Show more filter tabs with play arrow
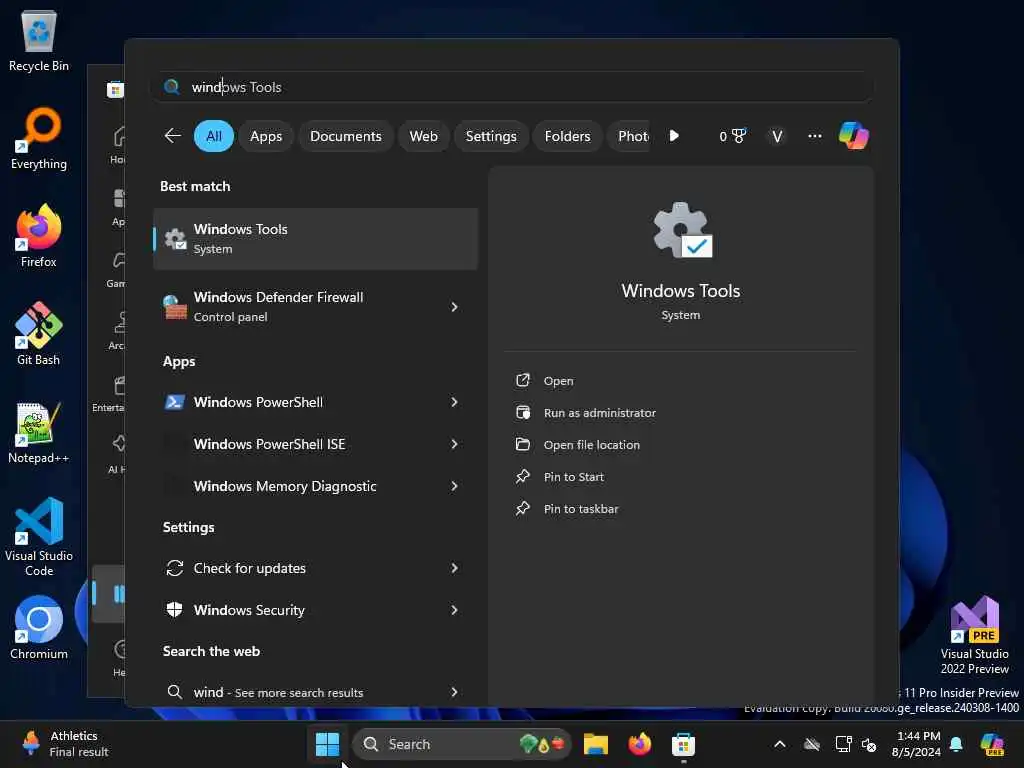 click(x=674, y=136)
